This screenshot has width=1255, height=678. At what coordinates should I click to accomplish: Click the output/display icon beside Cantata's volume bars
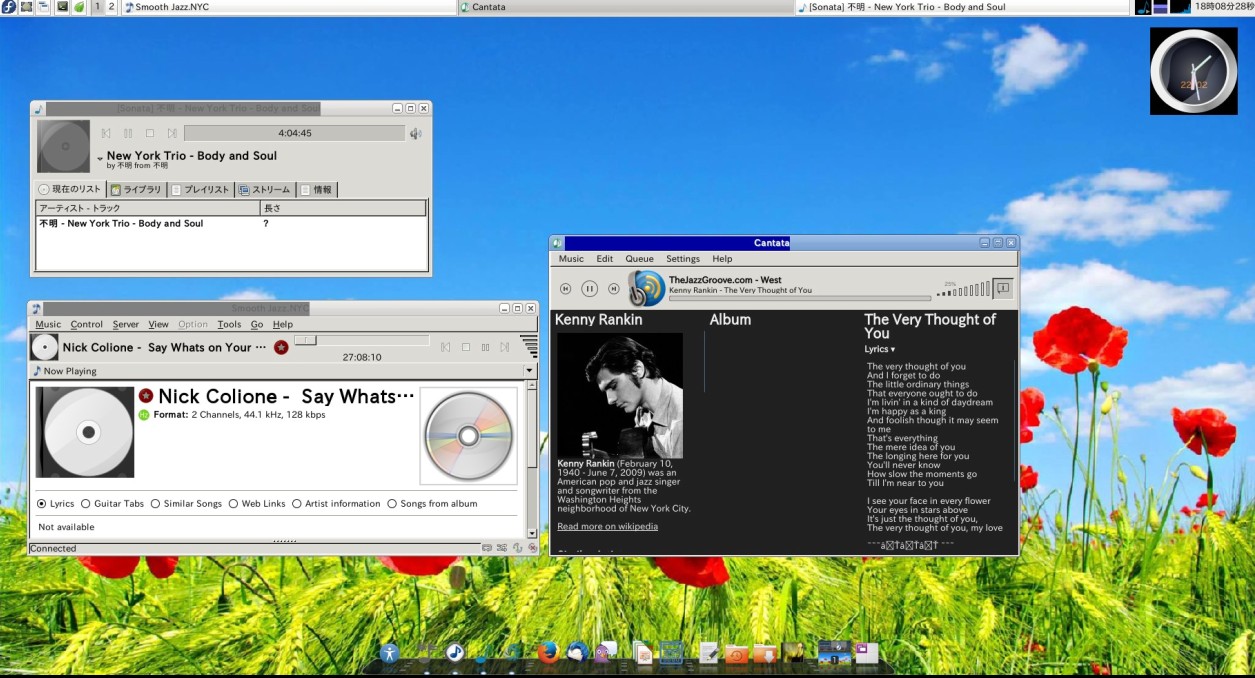pos(1002,288)
